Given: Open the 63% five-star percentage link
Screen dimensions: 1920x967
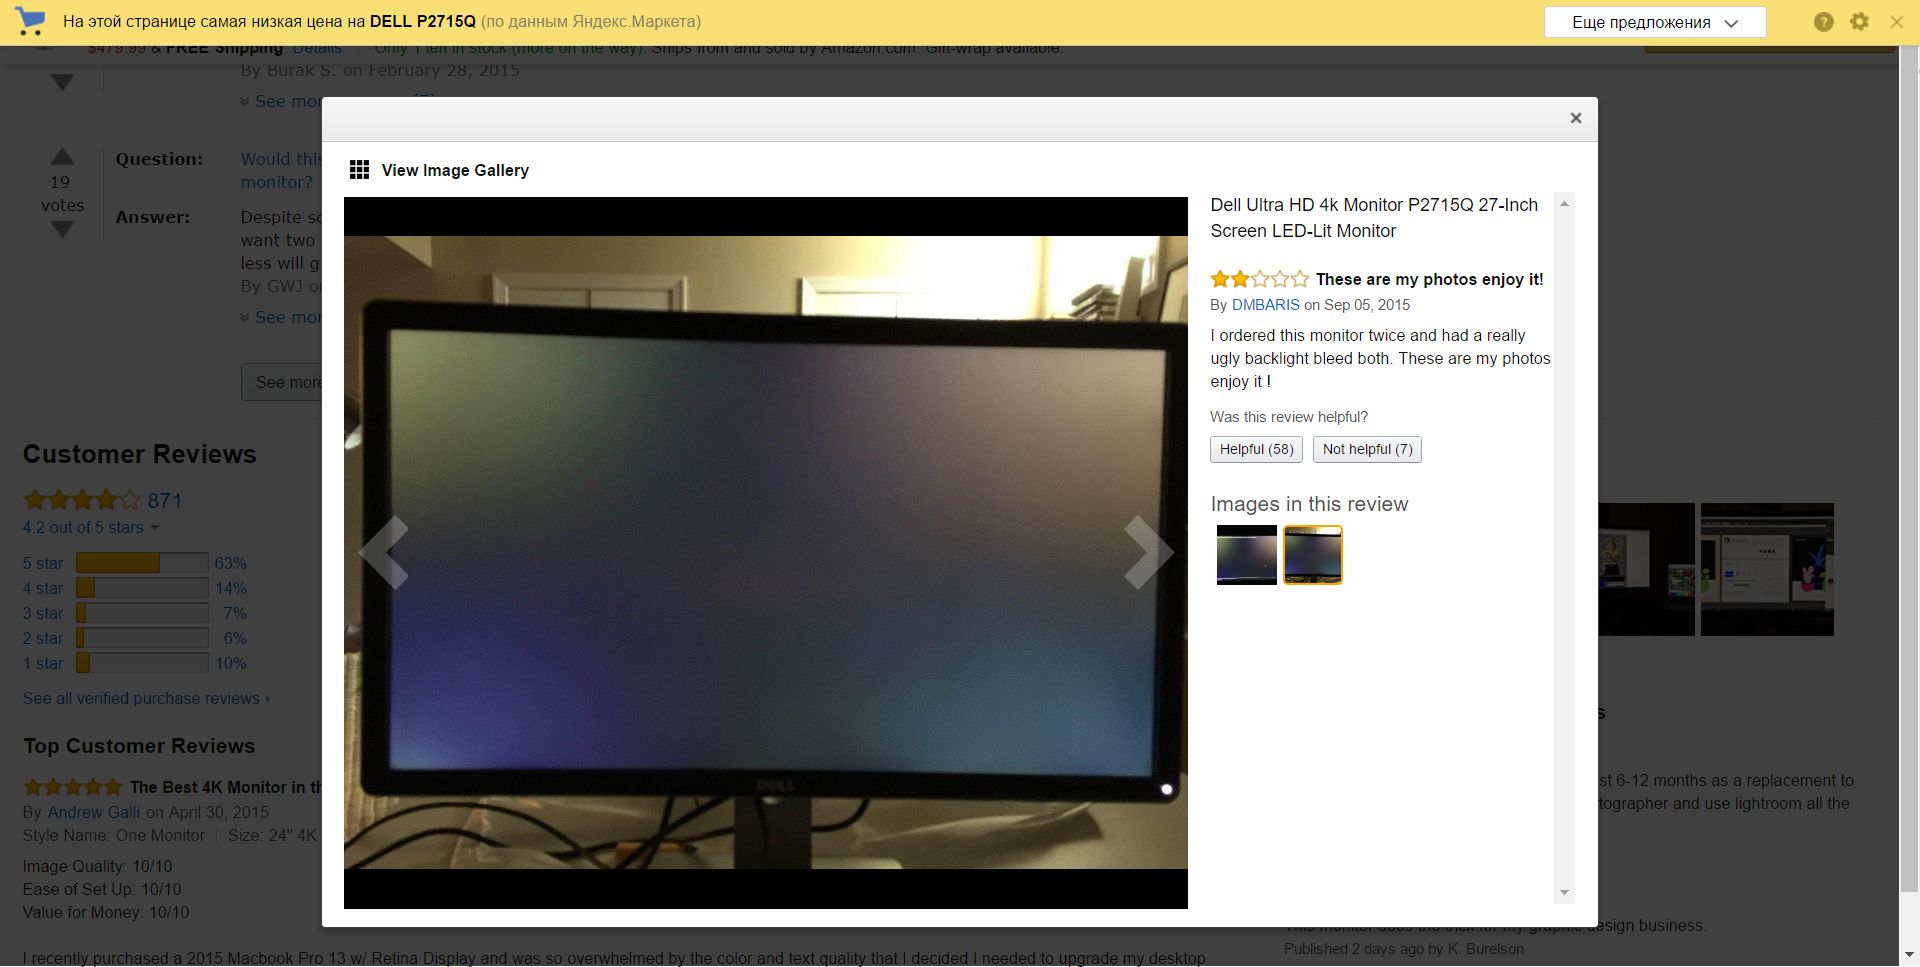Looking at the screenshot, I should click(230, 563).
